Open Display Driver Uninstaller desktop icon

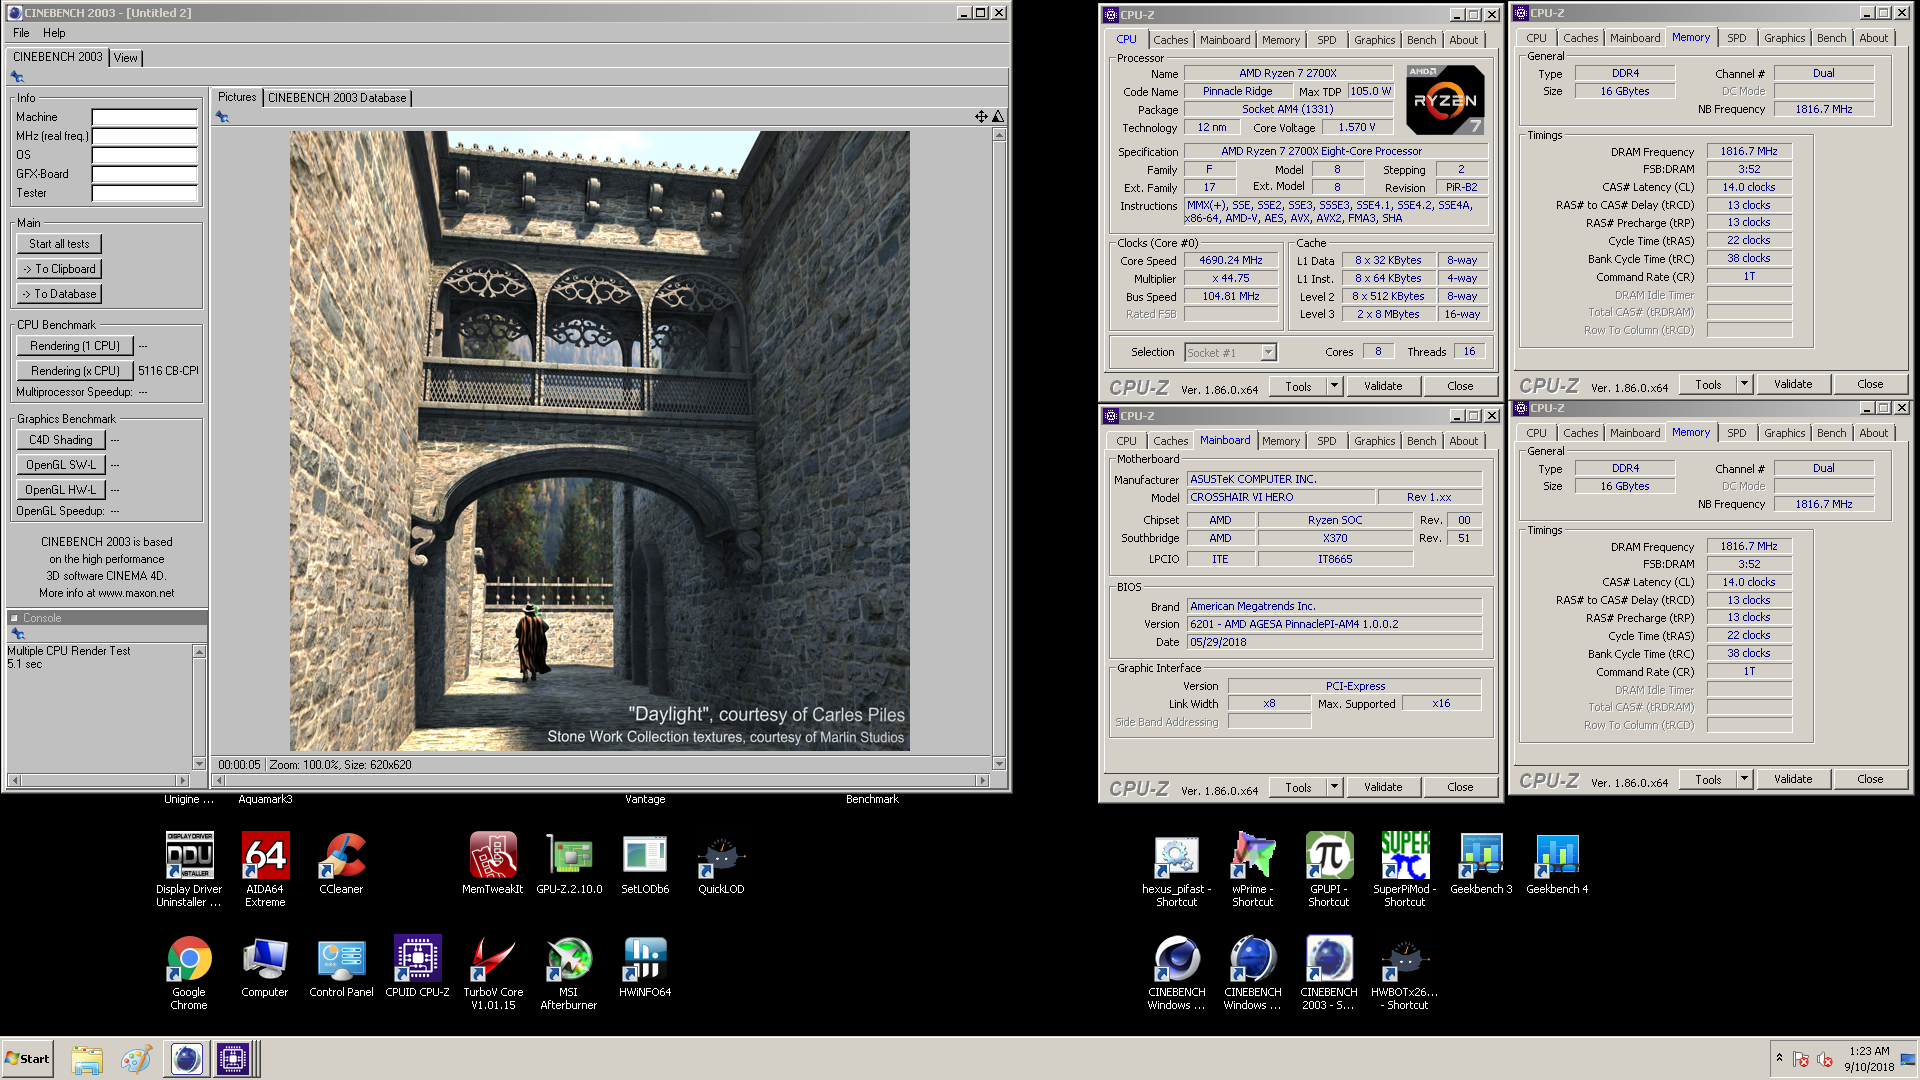point(189,868)
